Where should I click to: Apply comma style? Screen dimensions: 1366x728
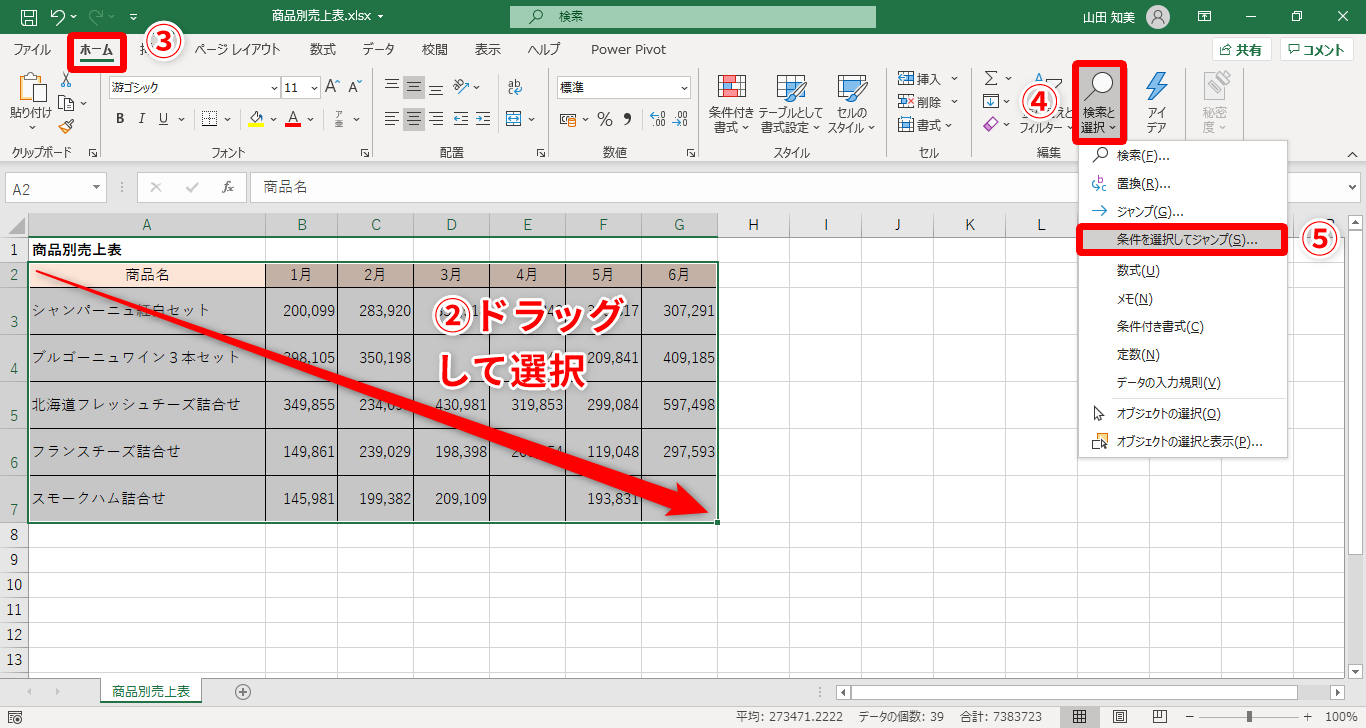pyautogui.click(x=628, y=119)
